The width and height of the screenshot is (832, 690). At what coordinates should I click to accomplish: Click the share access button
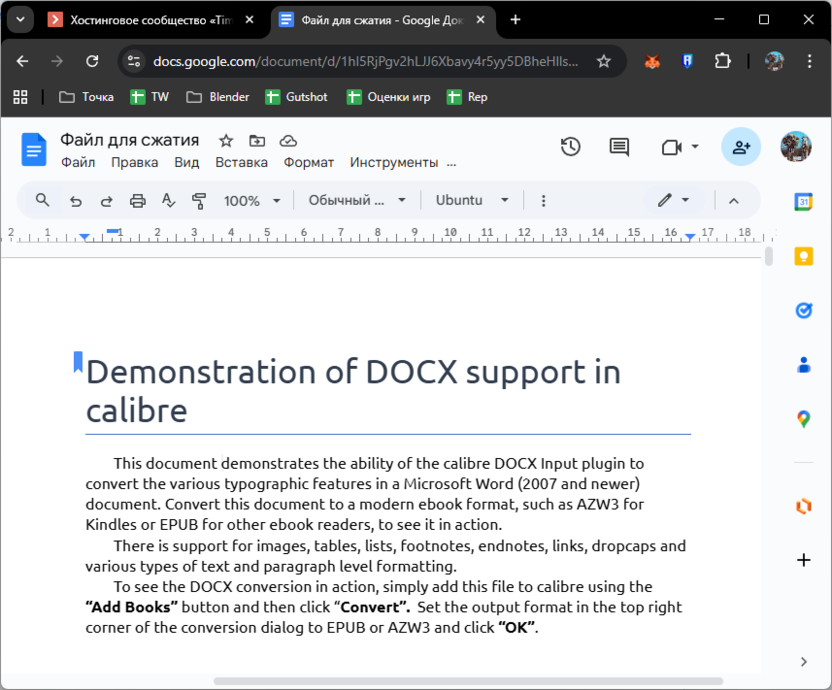[741, 147]
